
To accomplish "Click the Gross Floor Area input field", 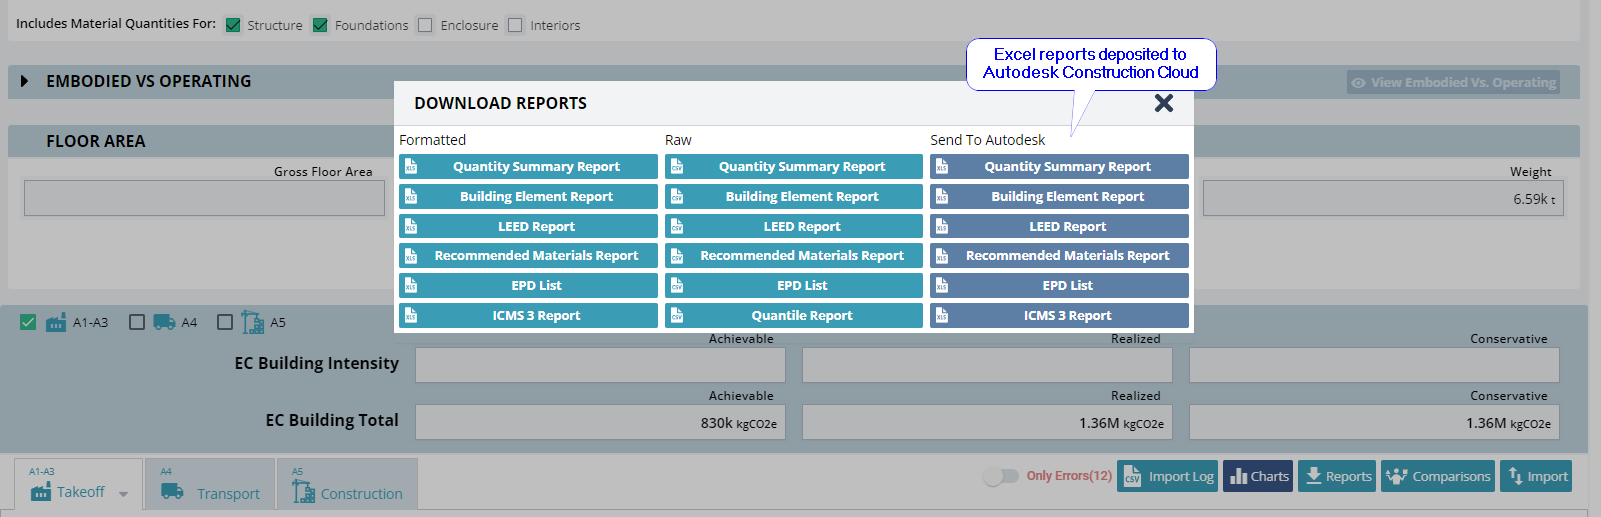I will point(204,198).
